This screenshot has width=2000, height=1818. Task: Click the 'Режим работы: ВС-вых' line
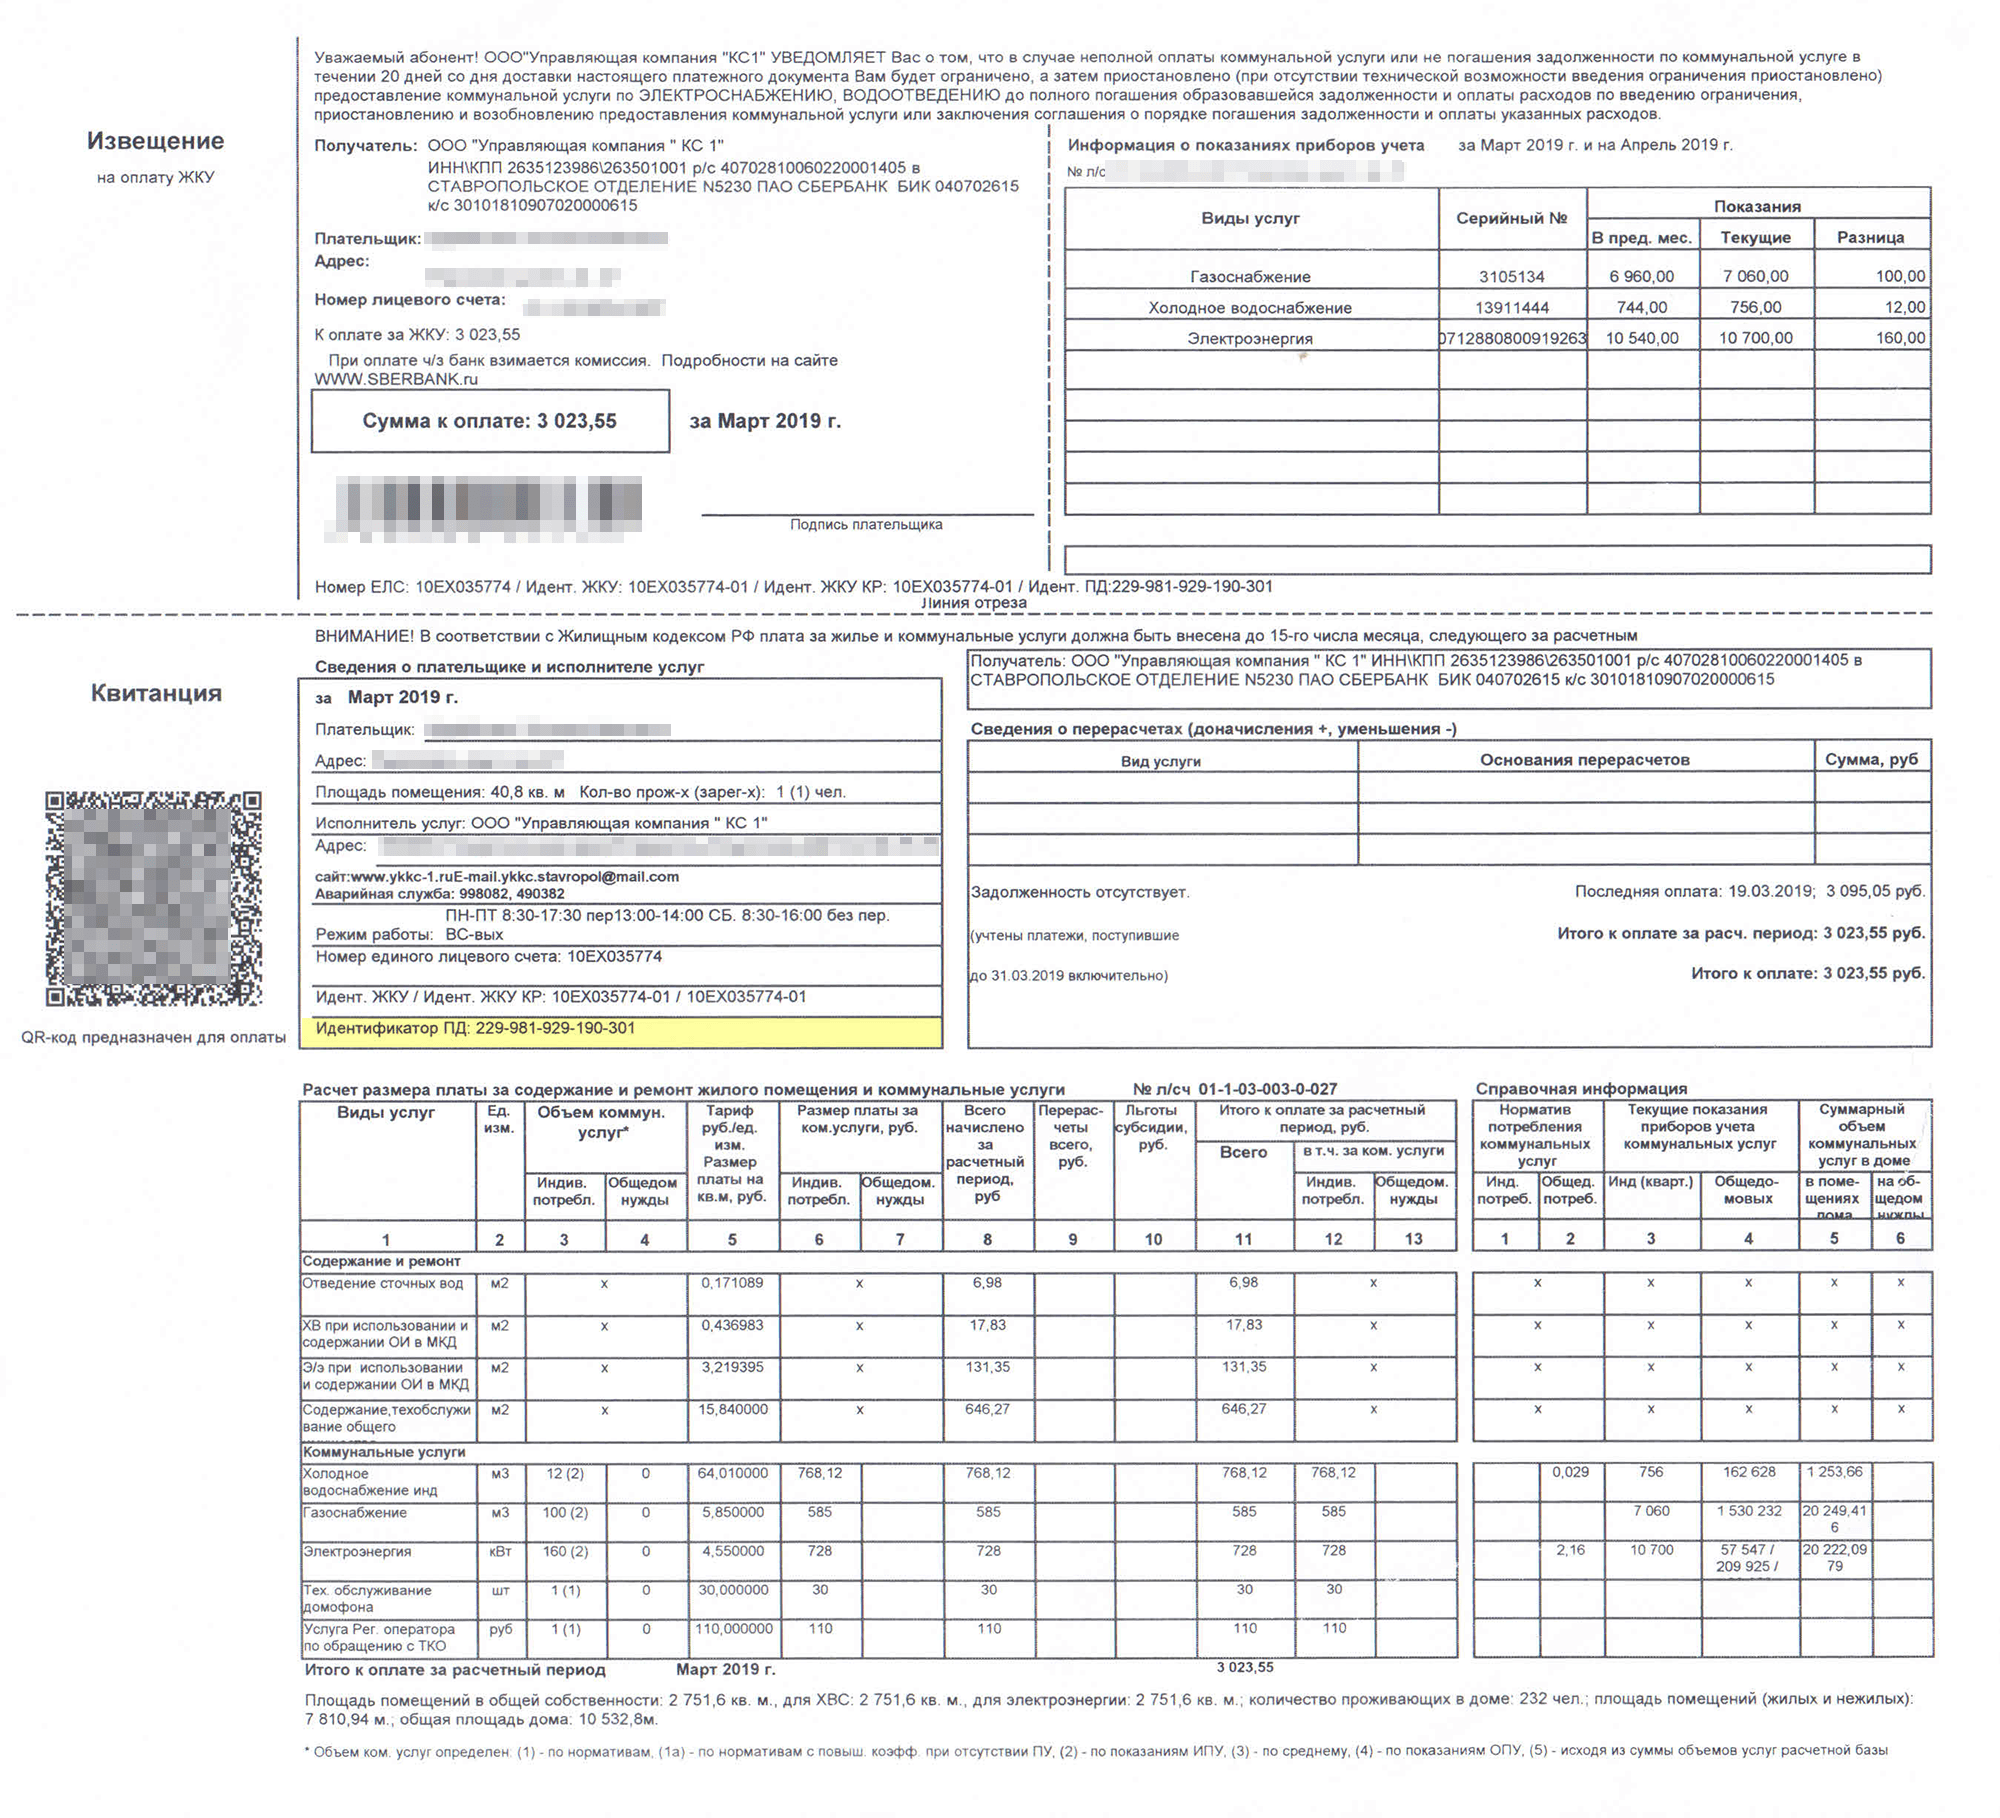point(409,935)
